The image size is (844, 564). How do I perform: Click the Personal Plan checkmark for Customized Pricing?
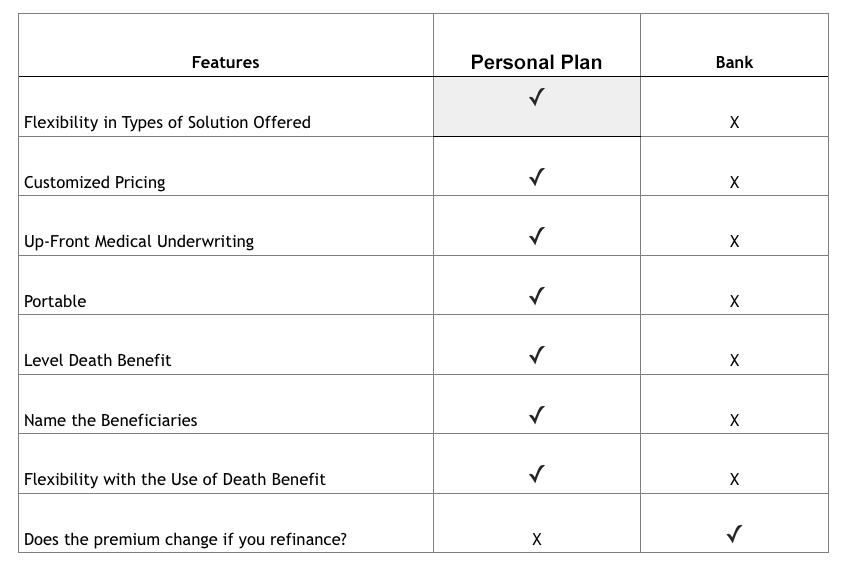coord(537,177)
